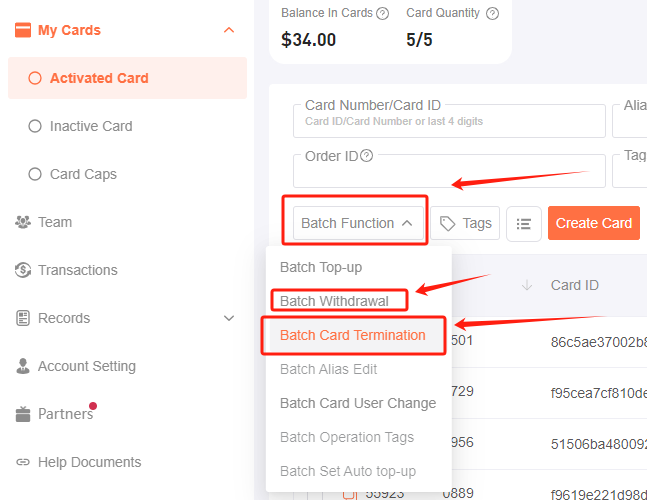Open Team via the people icon

[x=23, y=222]
